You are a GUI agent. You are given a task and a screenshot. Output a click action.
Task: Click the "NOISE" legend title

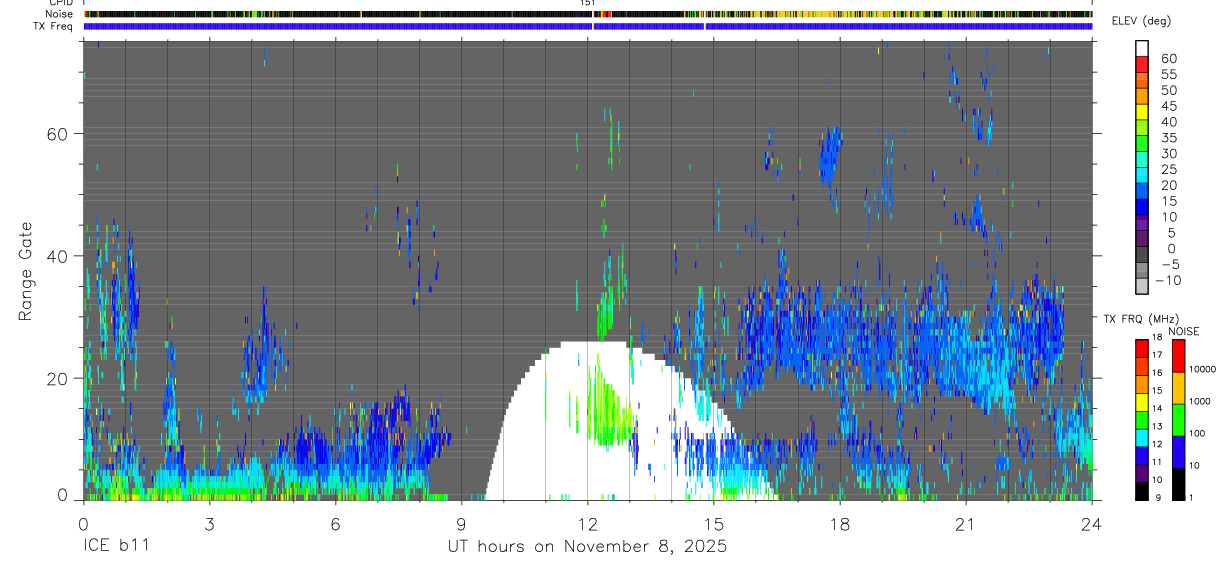(x=1183, y=332)
